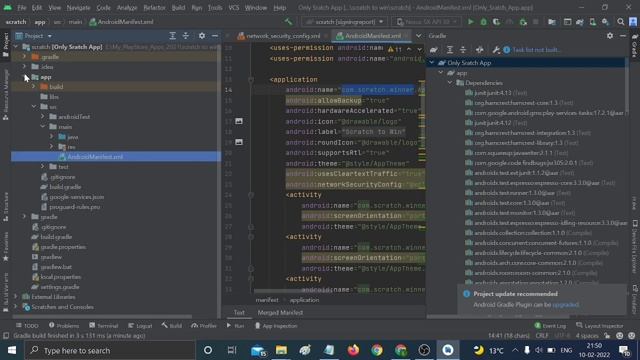Open the Profiler tool window
This screenshot has height=360, width=640.
click(204, 326)
